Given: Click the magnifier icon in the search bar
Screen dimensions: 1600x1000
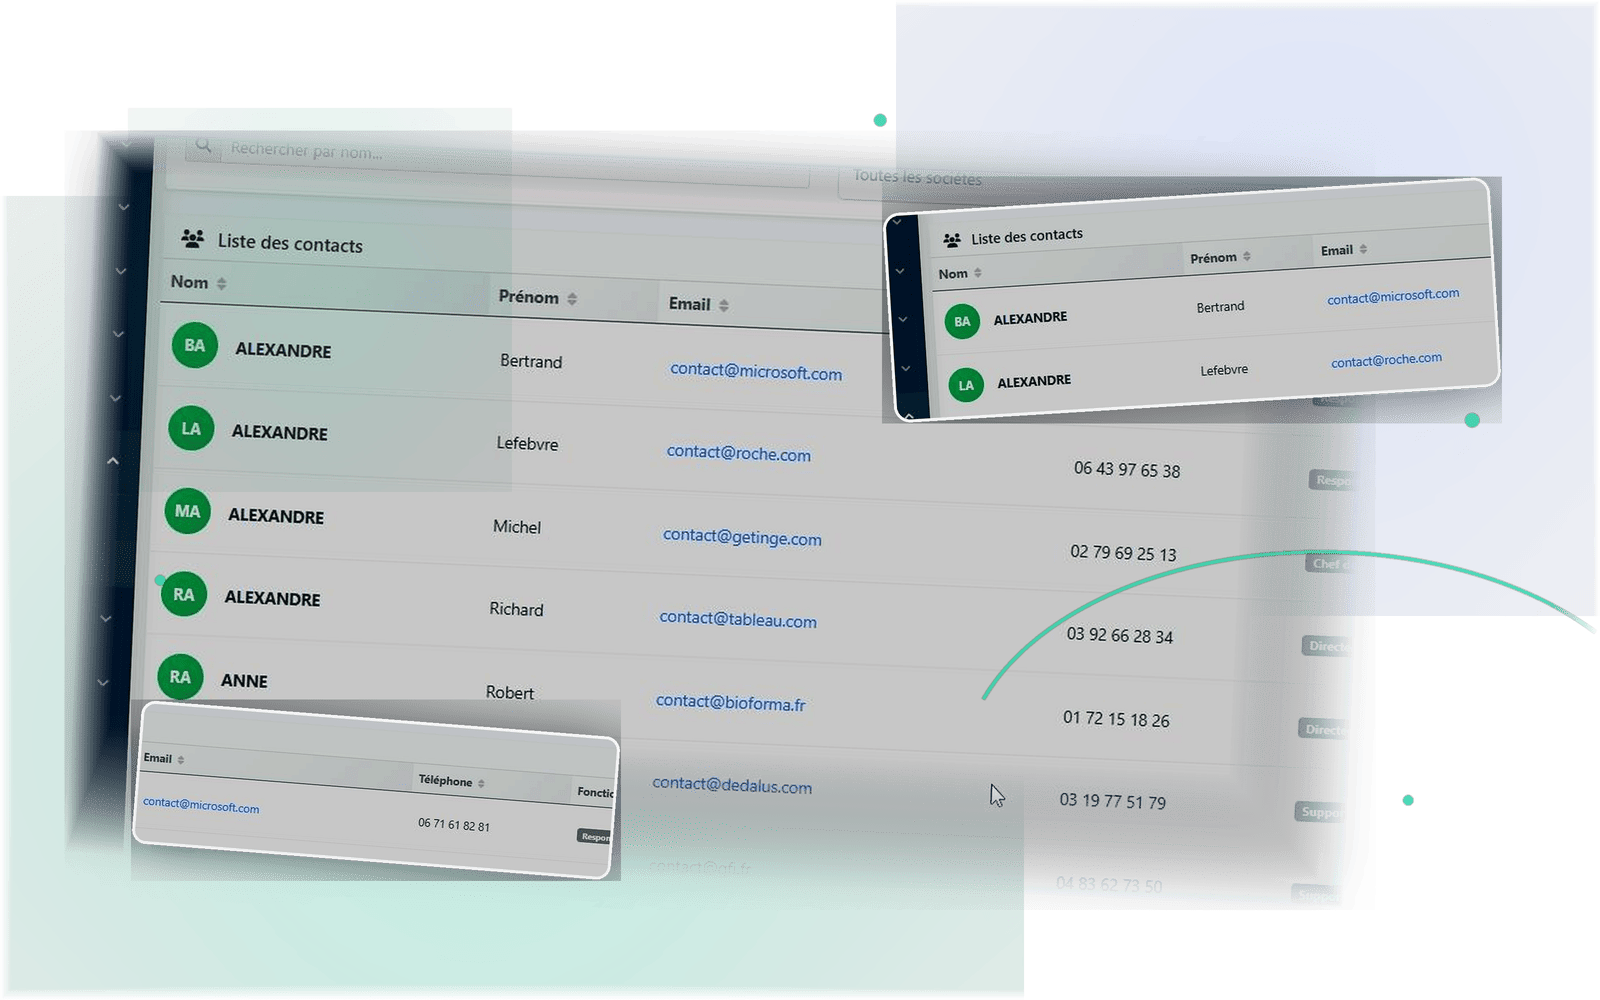Looking at the screenshot, I should point(203,145).
